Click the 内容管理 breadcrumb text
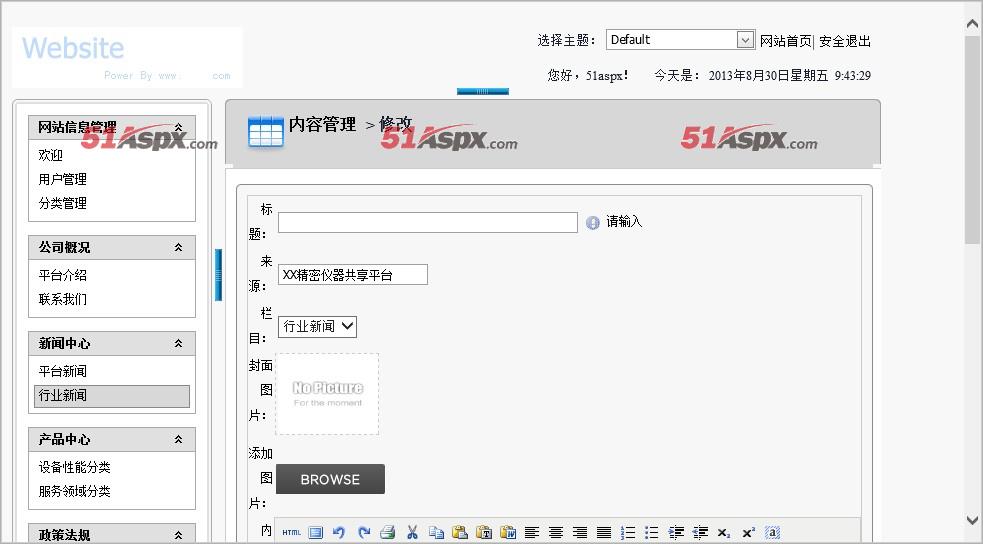The width and height of the screenshot is (983, 544). point(322,124)
